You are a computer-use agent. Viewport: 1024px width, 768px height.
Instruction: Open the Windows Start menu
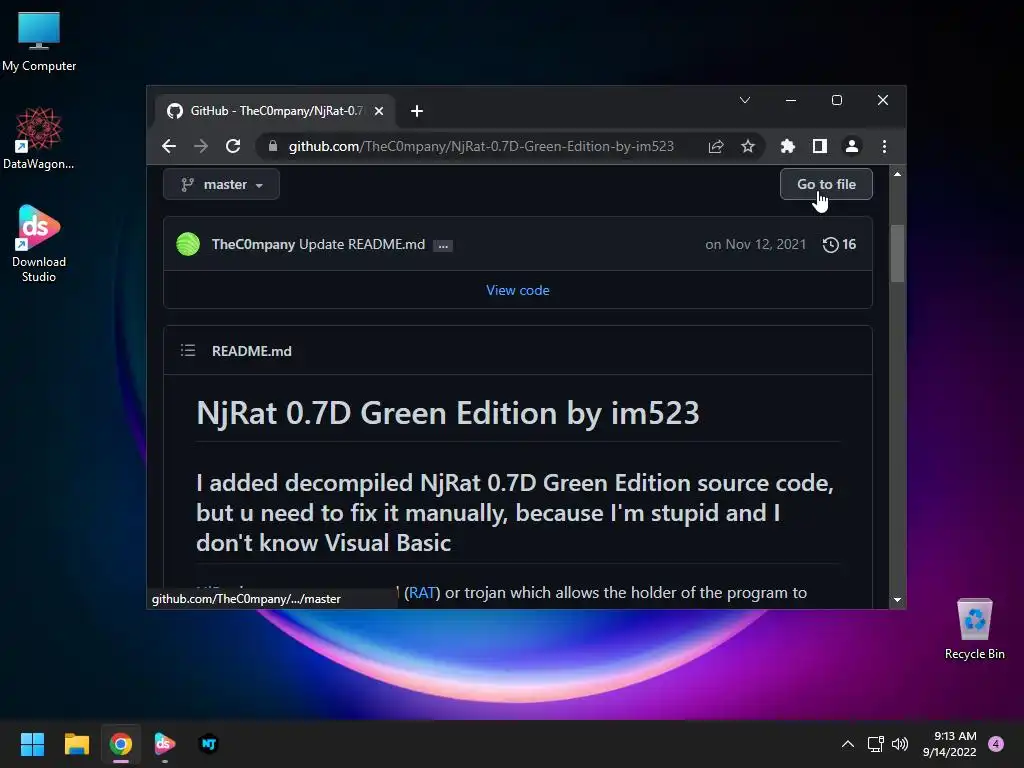point(32,744)
